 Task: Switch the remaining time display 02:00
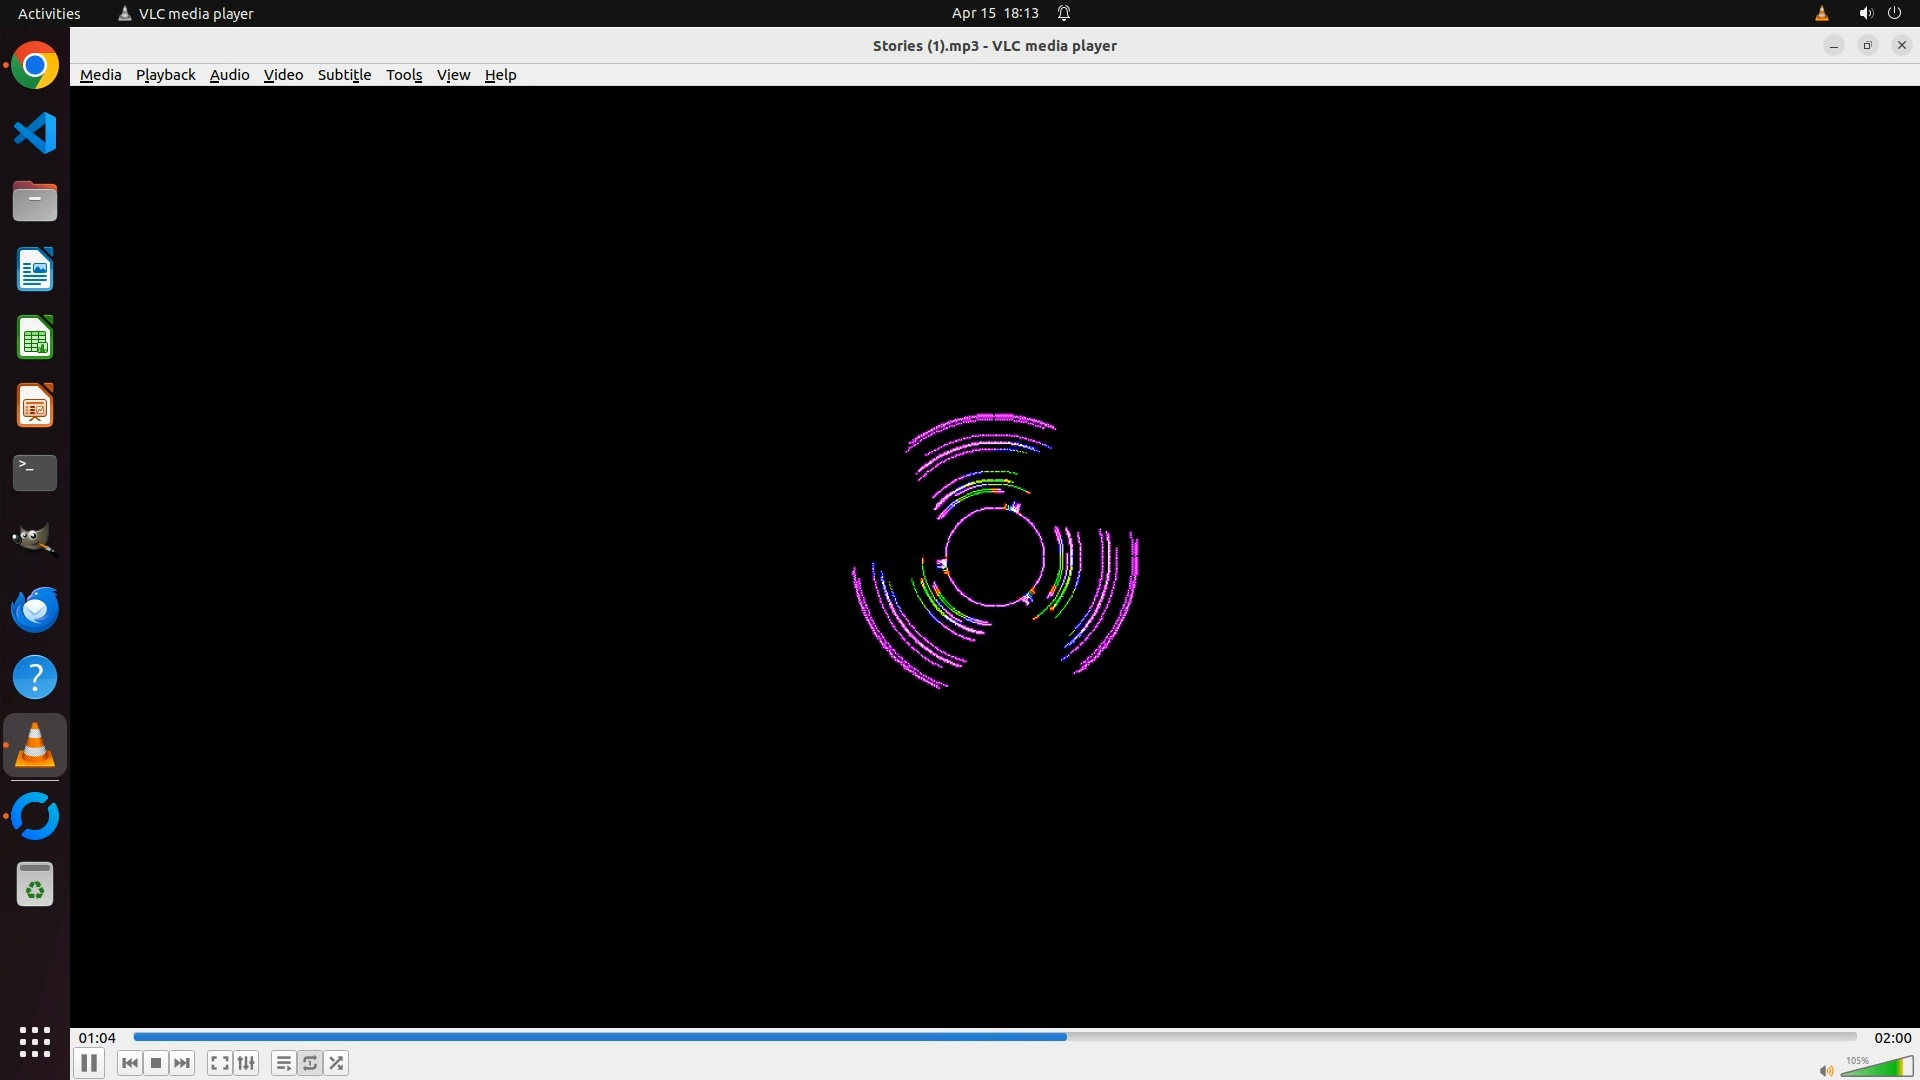pyautogui.click(x=1892, y=1038)
